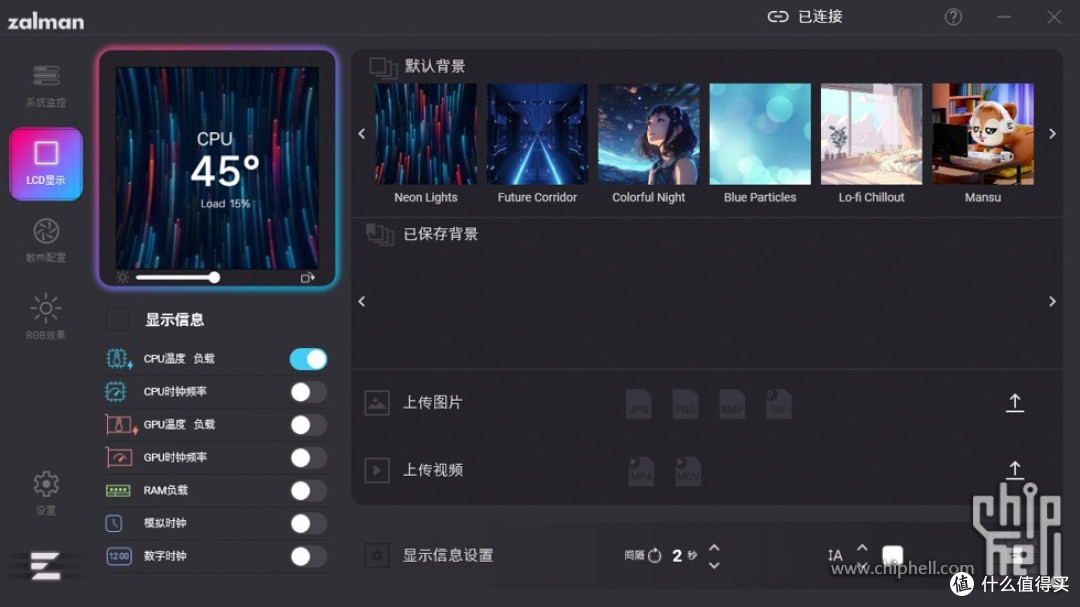Enable the 模拟时钟 analog clock switch
Image resolution: width=1080 pixels, height=607 pixels.
tap(309, 524)
